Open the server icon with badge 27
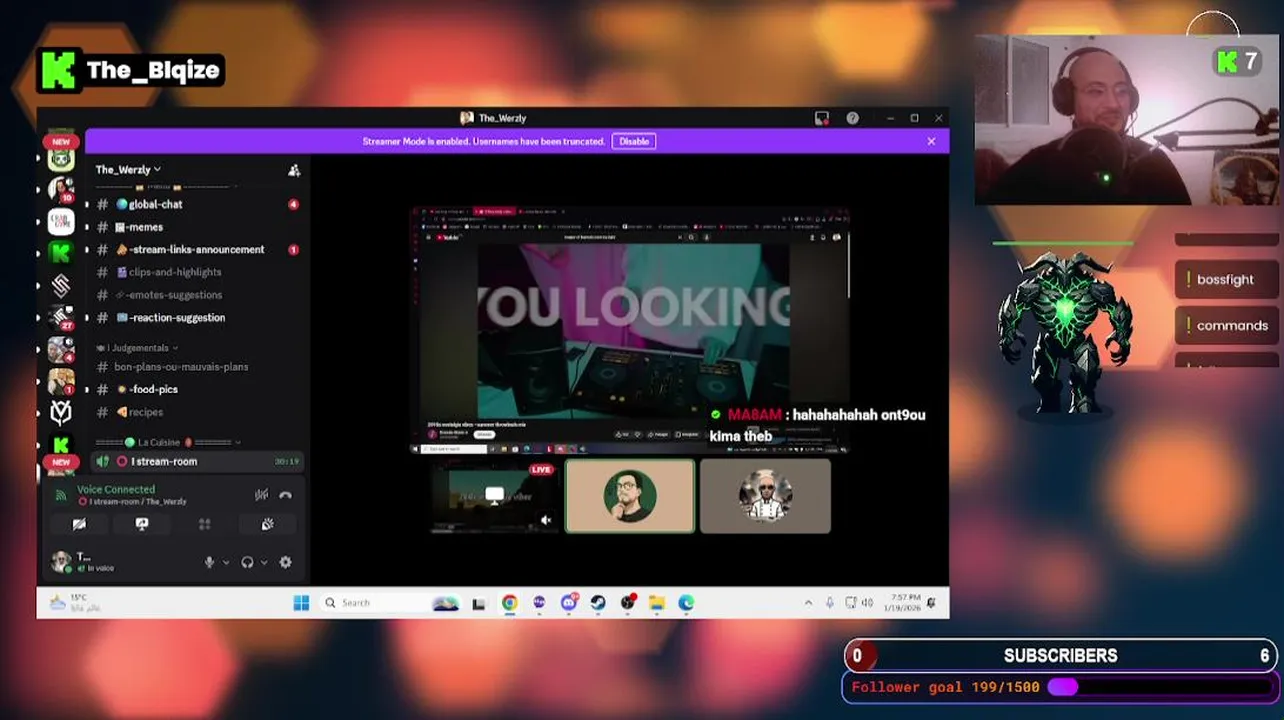The image size is (1284, 720). [x=61, y=318]
